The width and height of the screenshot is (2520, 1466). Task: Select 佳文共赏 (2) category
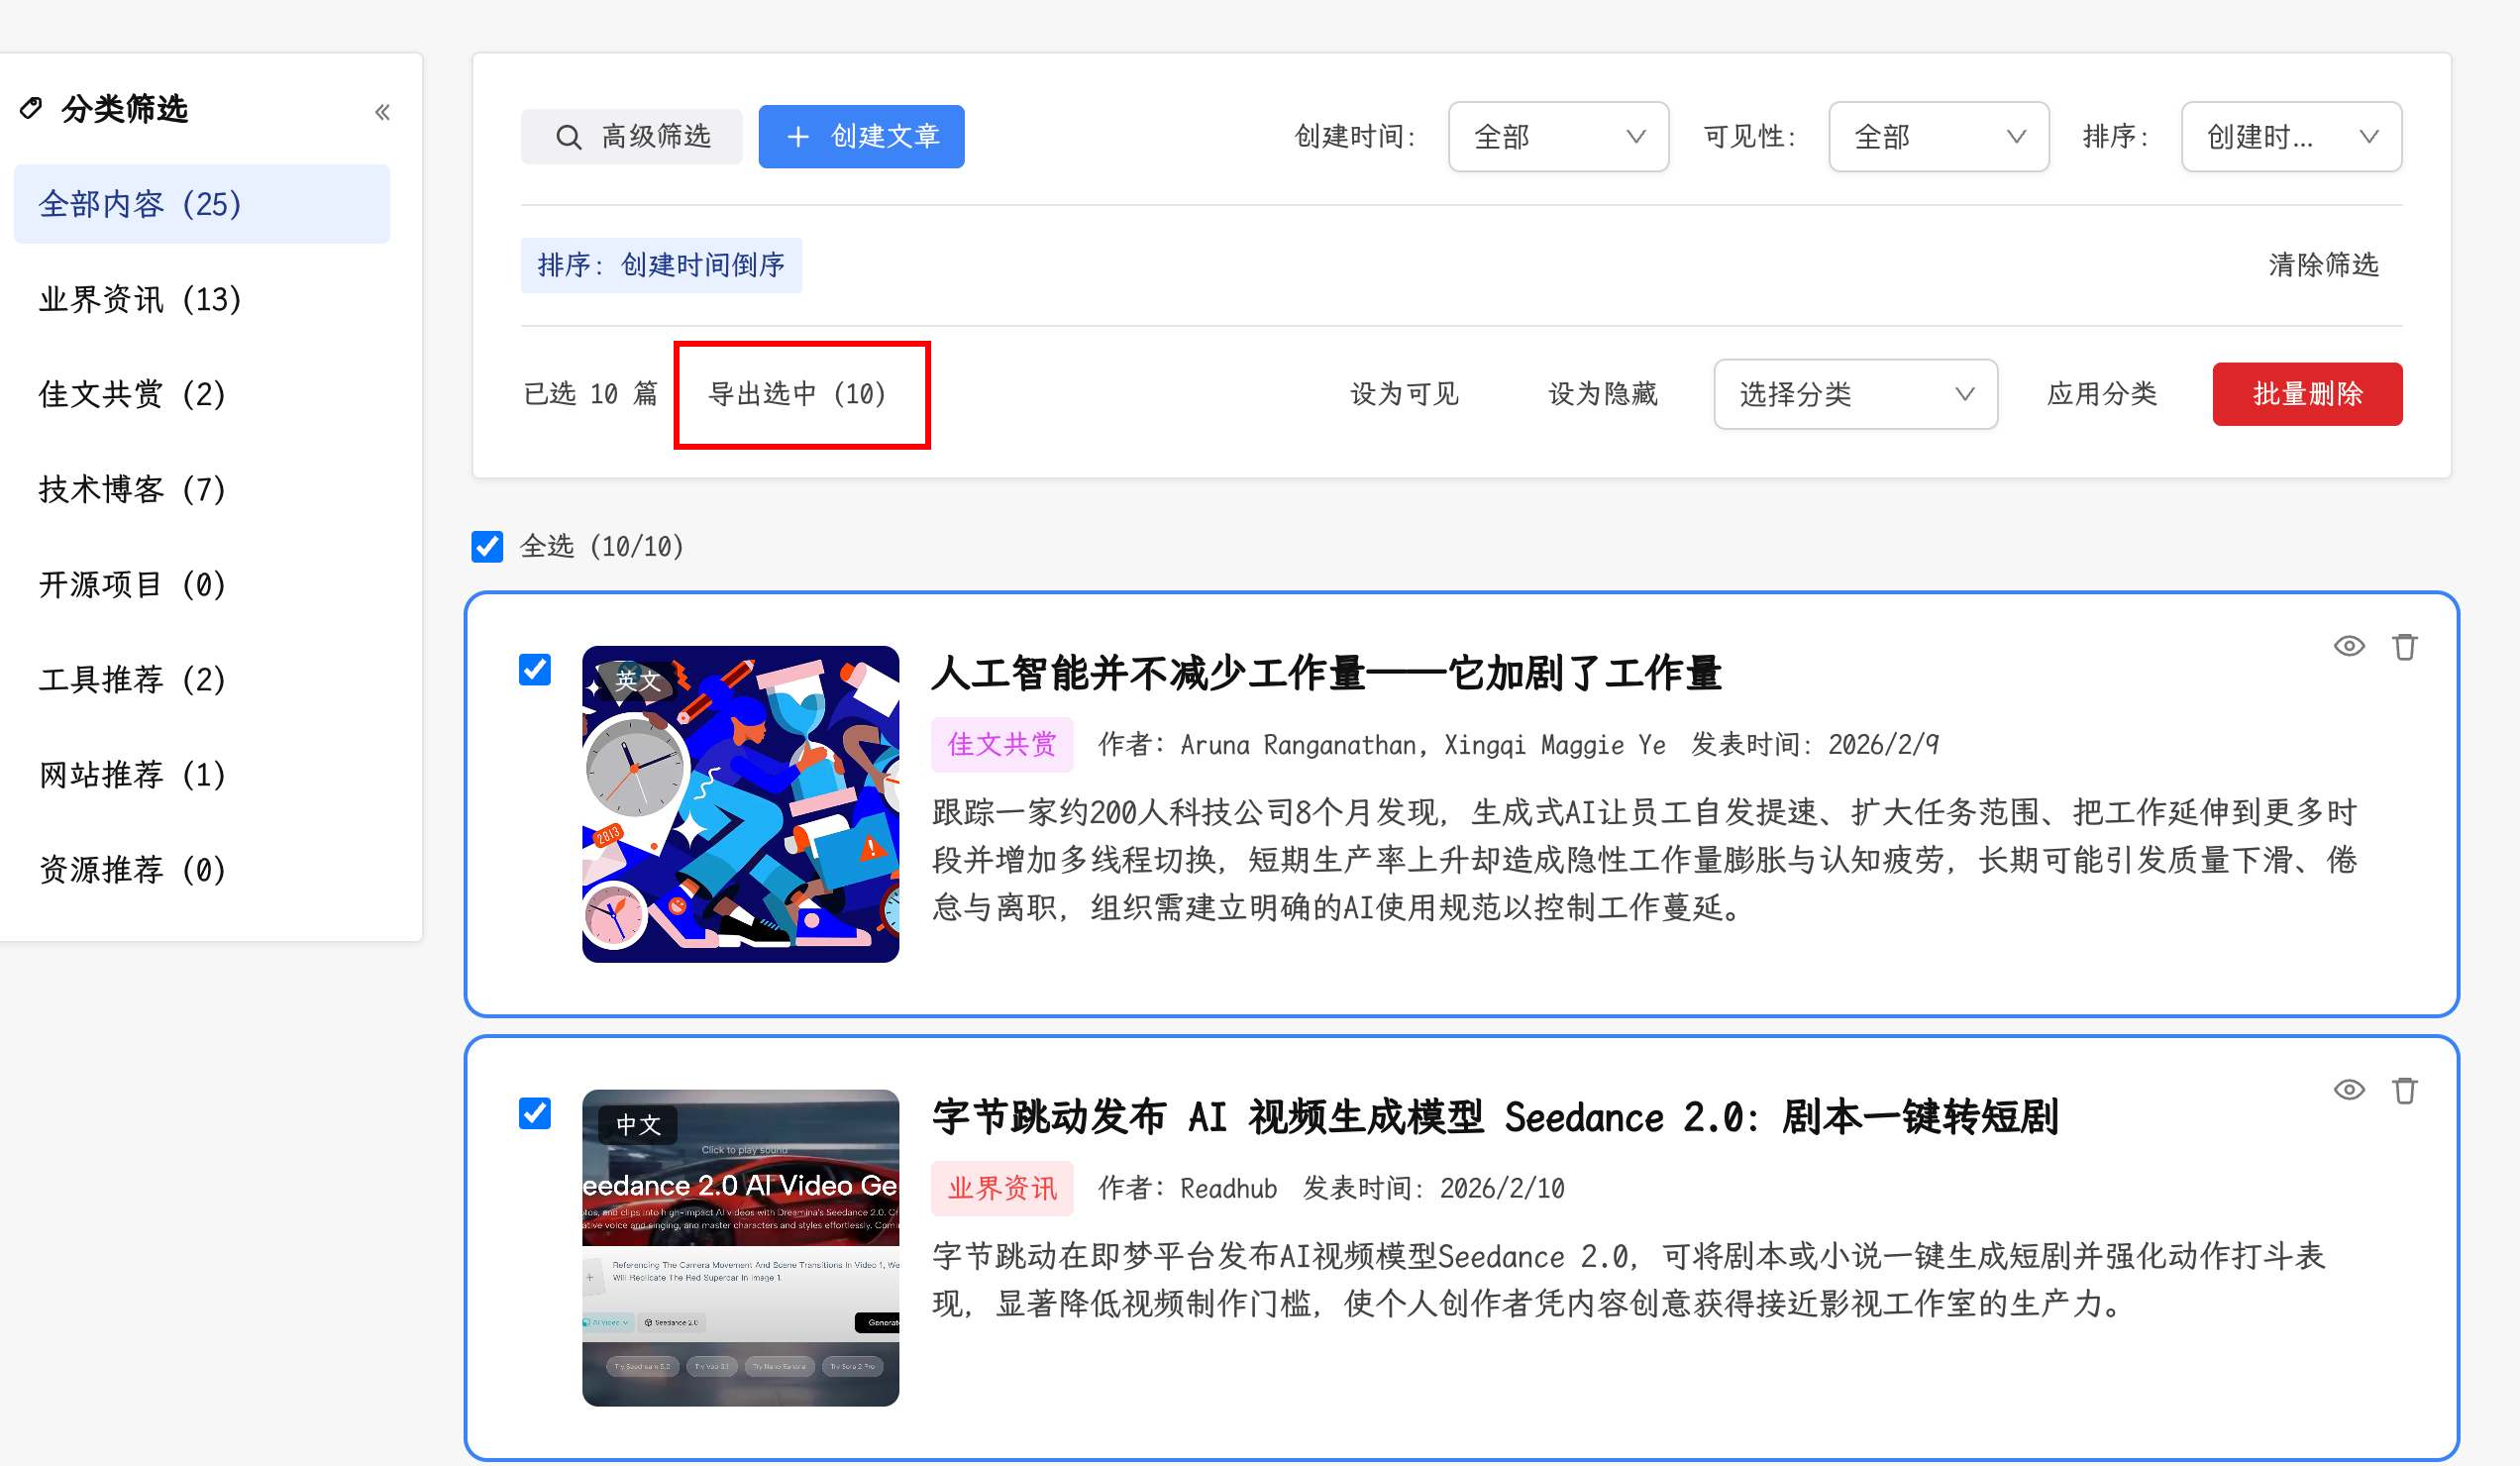click(x=202, y=394)
